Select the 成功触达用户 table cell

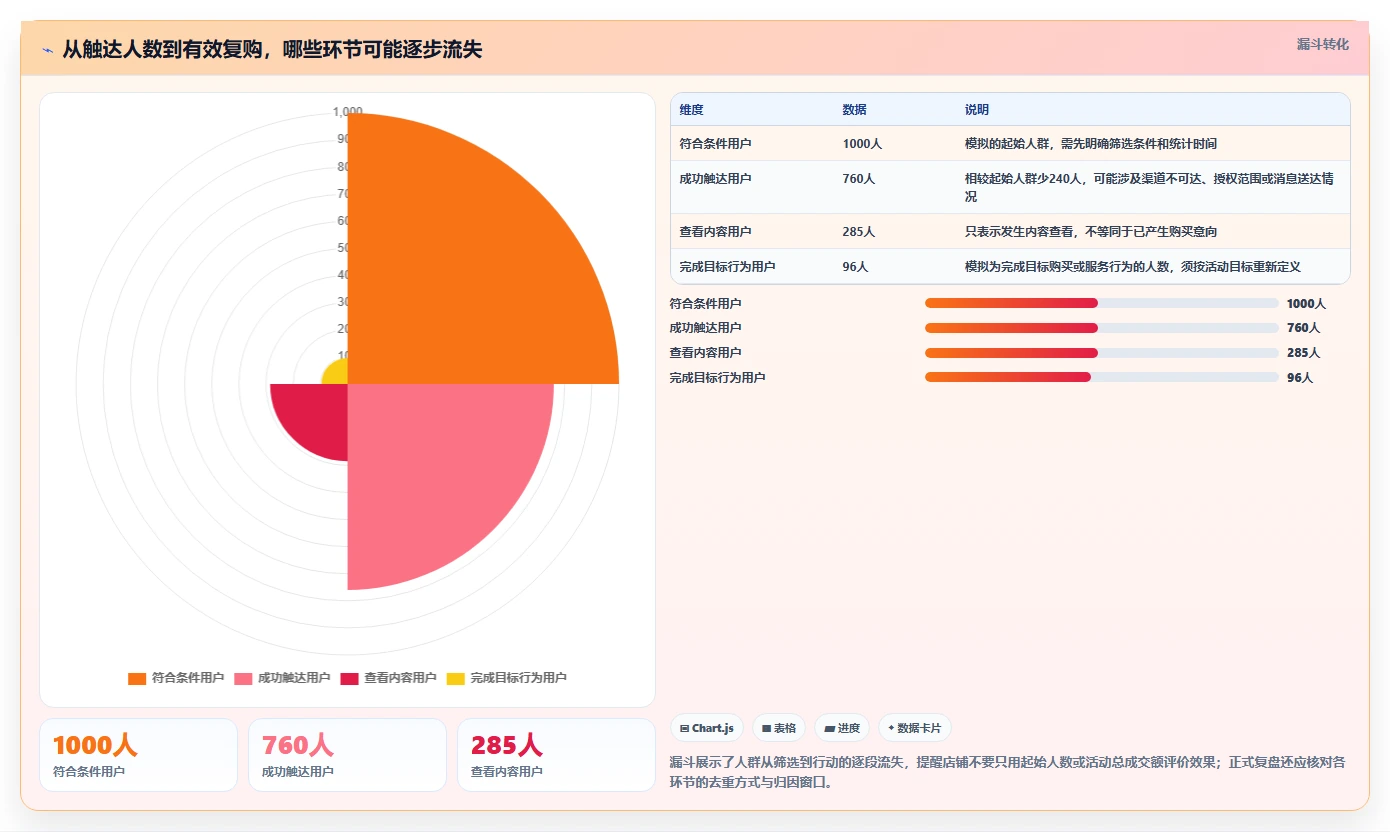752,187
